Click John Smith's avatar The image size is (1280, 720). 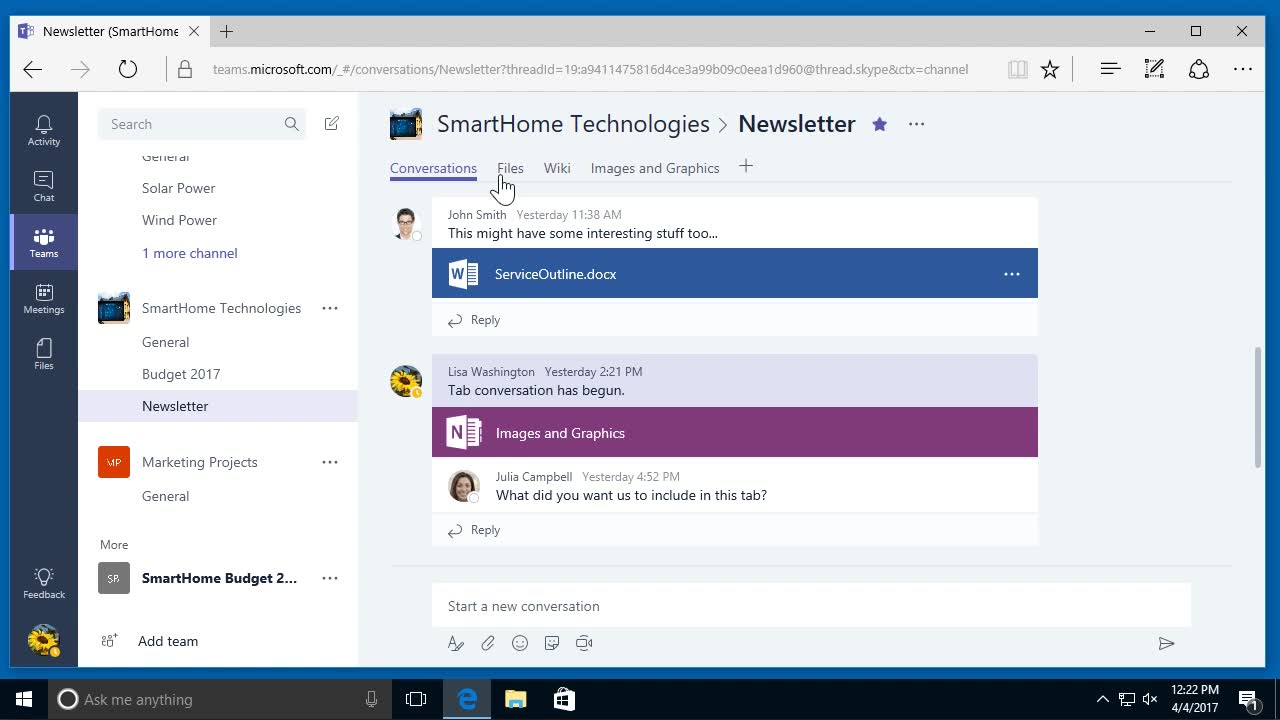click(405, 223)
